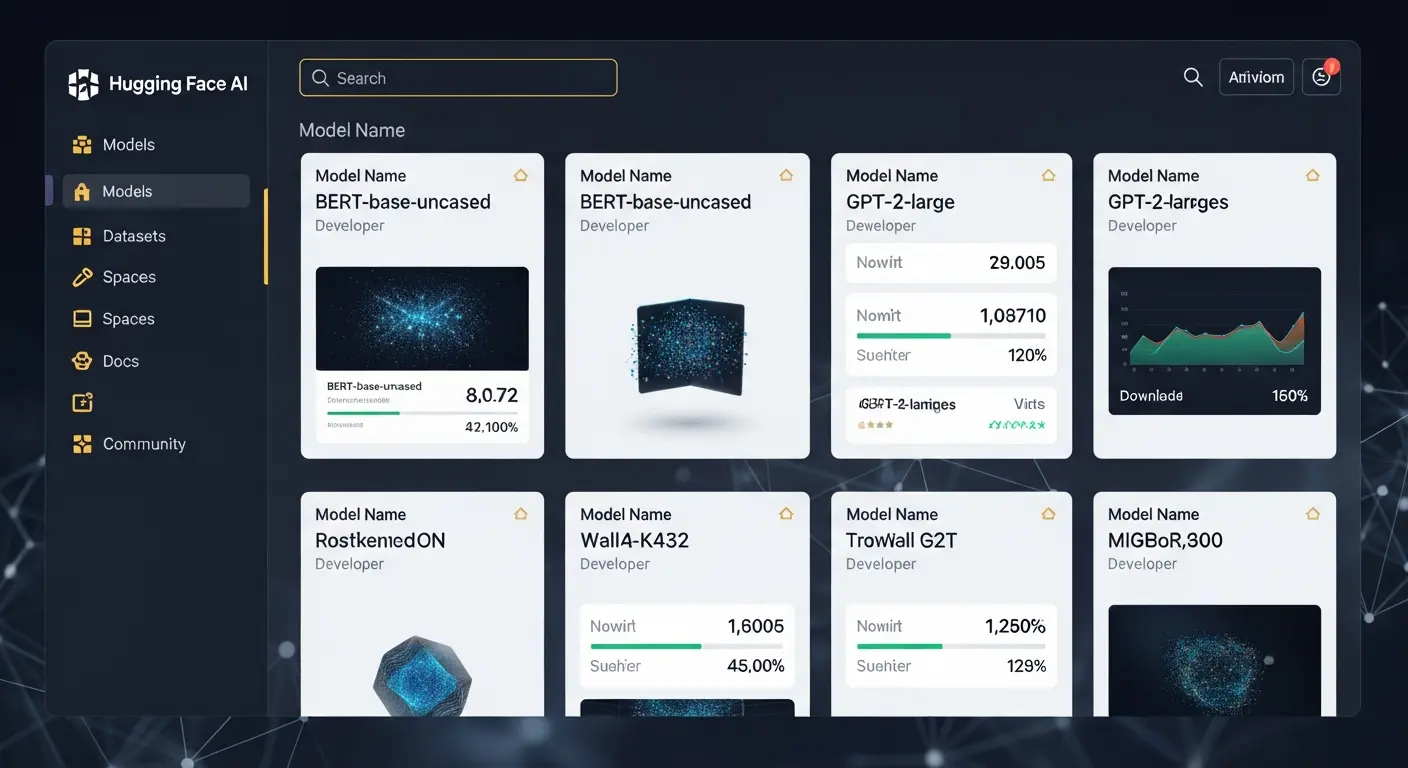Click the home icon next to highlighted Models
Image resolution: width=1408 pixels, height=768 pixels.
click(81, 191)
